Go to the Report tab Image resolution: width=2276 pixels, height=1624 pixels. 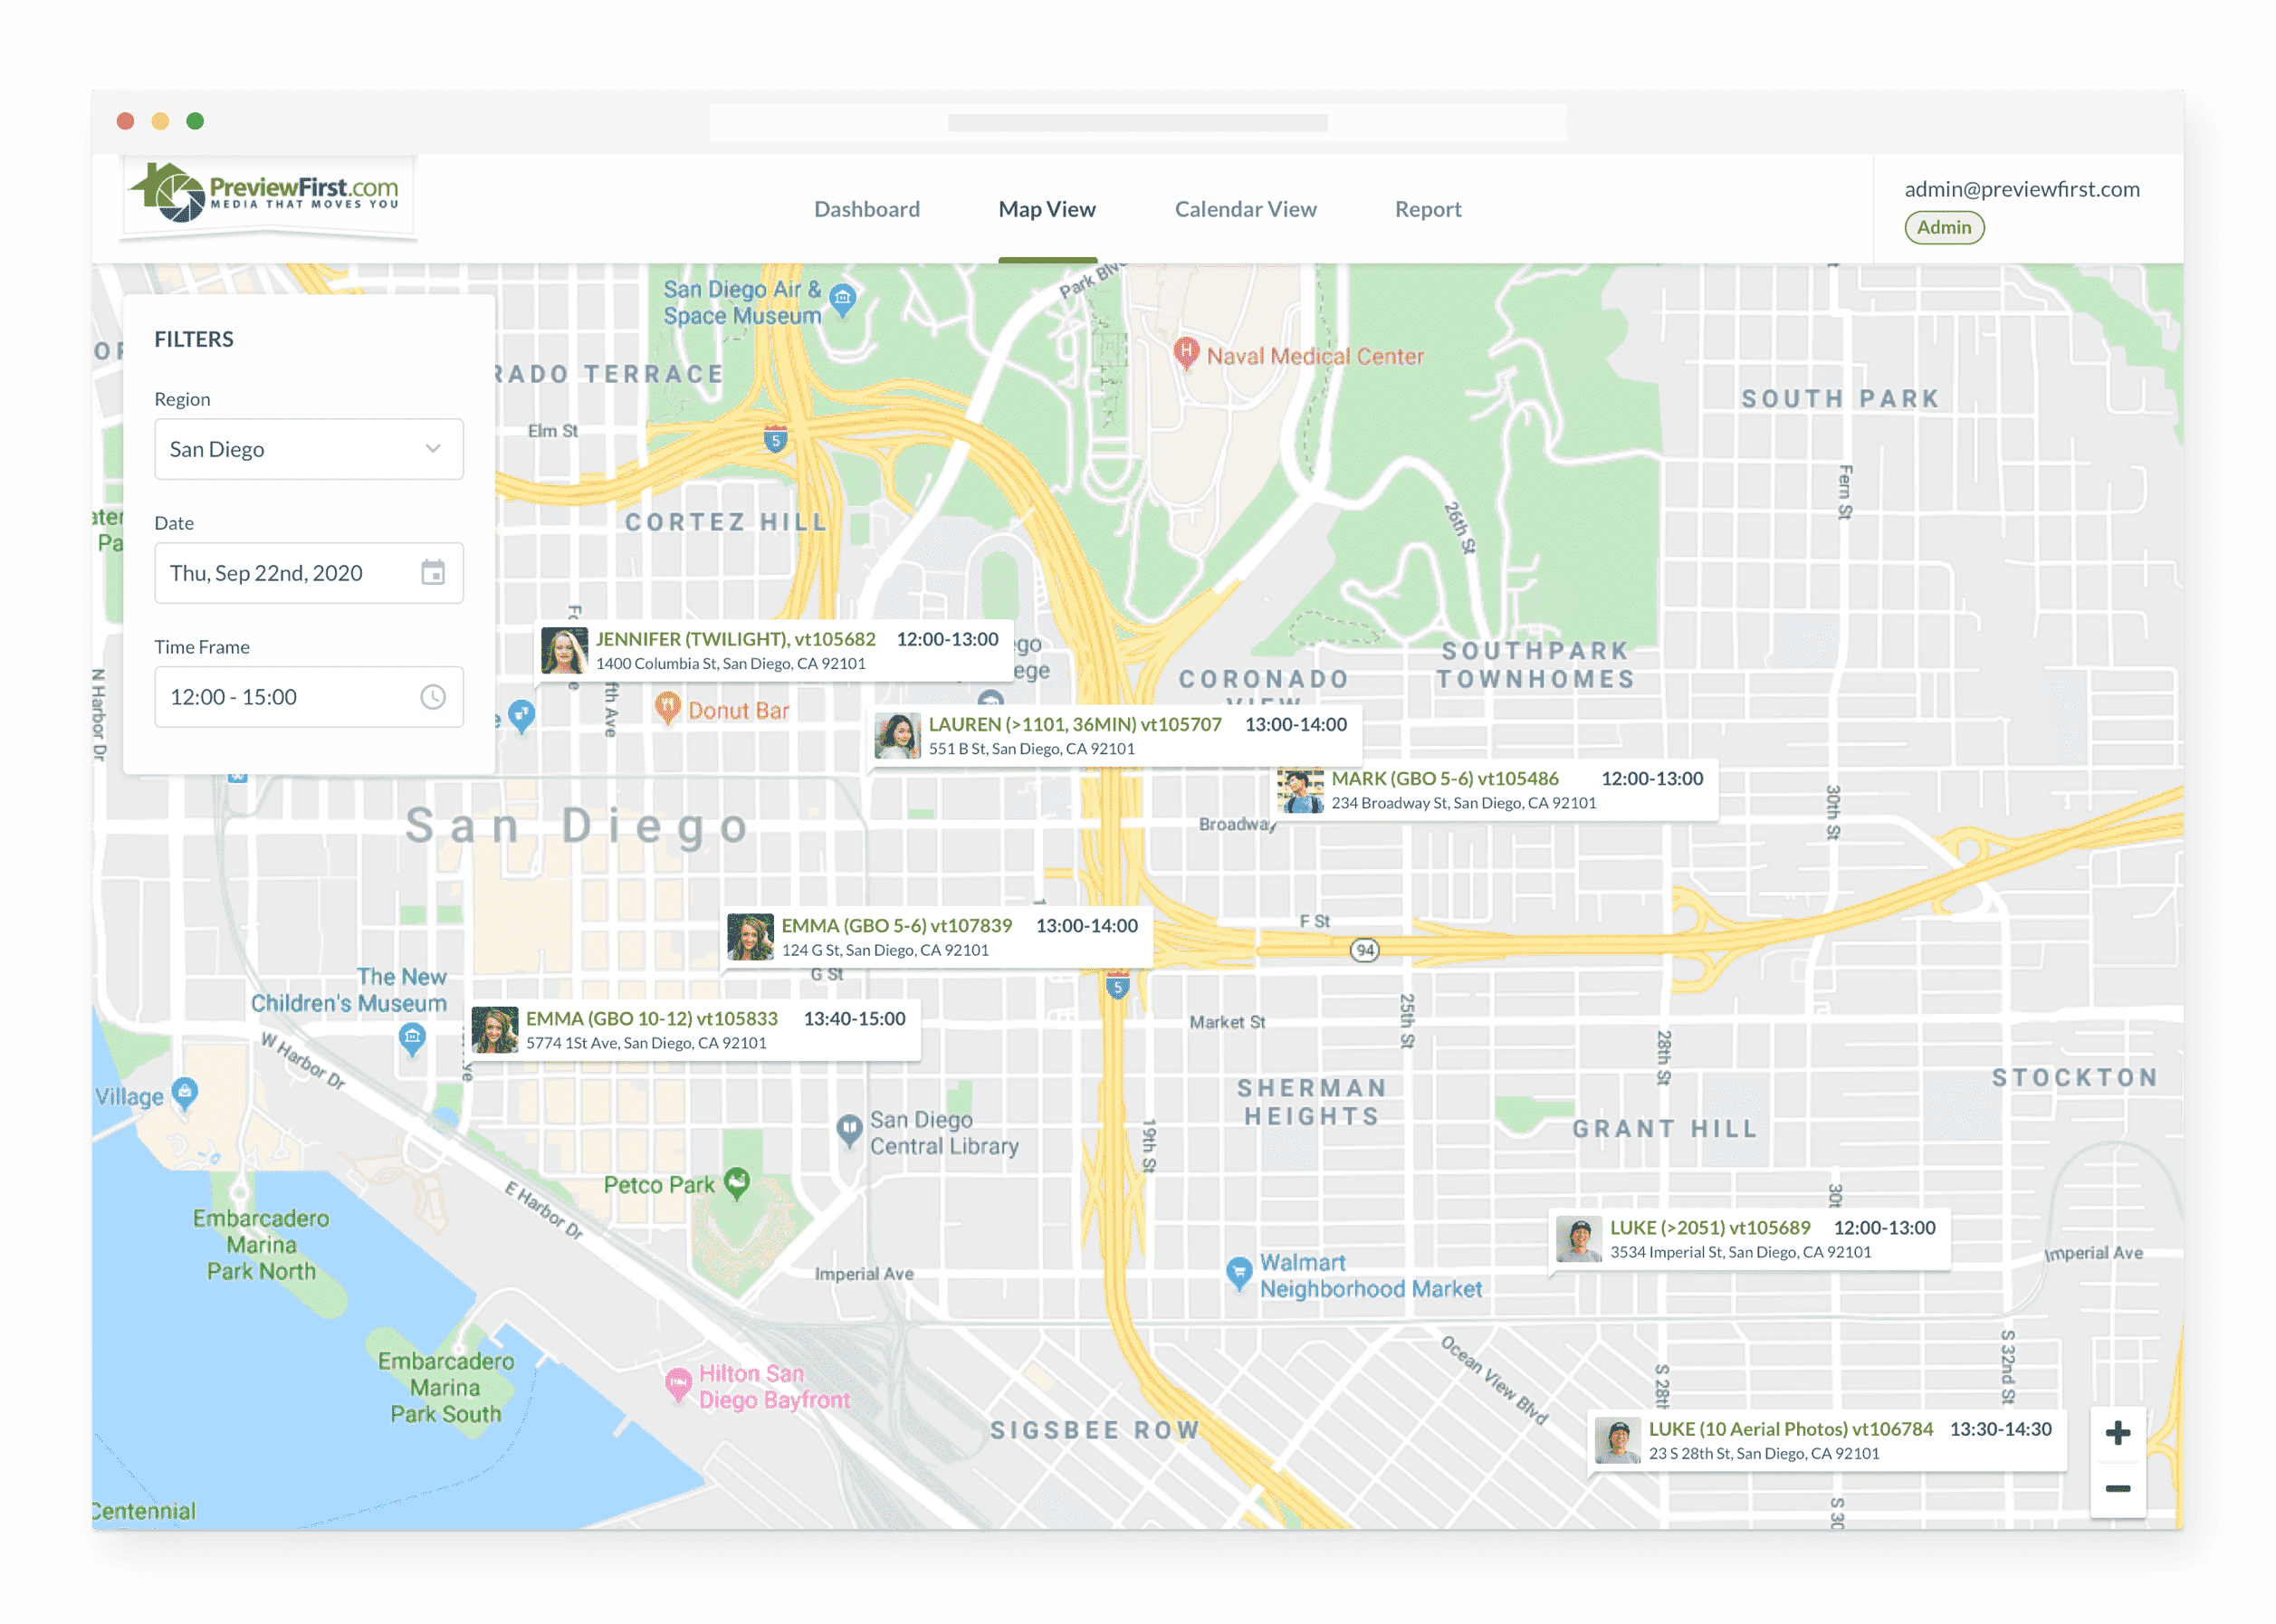point(1427,209)
